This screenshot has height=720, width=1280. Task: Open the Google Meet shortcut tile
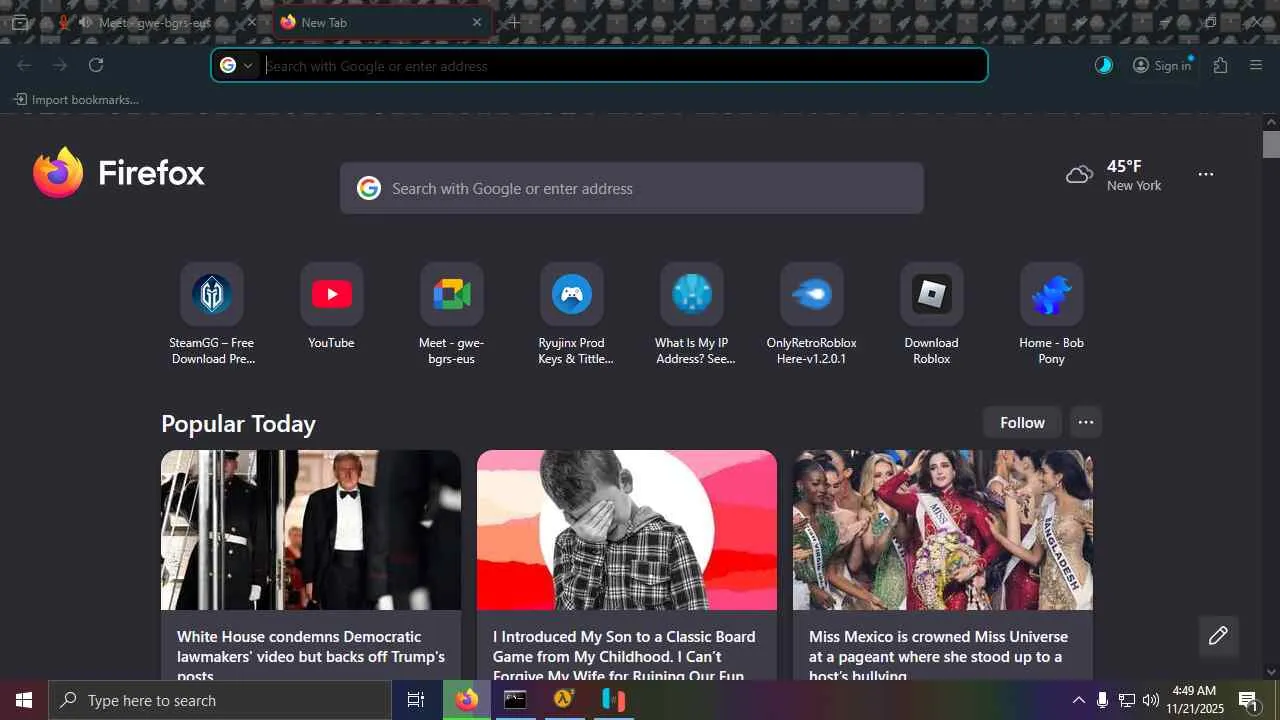pyautogui.click(x=452, y=294)
